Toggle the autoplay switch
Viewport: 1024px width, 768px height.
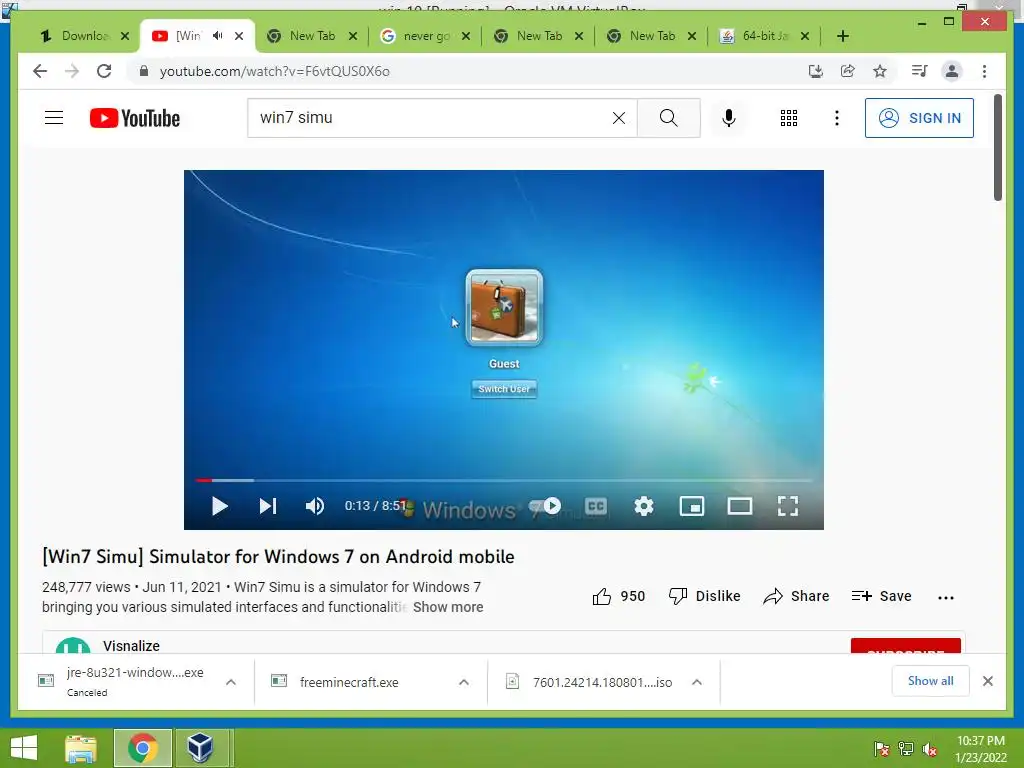pos(546,505)
